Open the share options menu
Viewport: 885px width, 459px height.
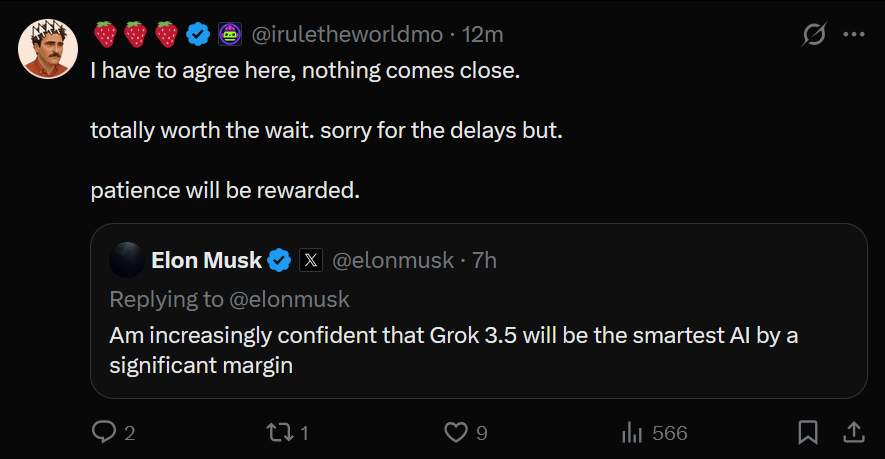pos(854,432)
